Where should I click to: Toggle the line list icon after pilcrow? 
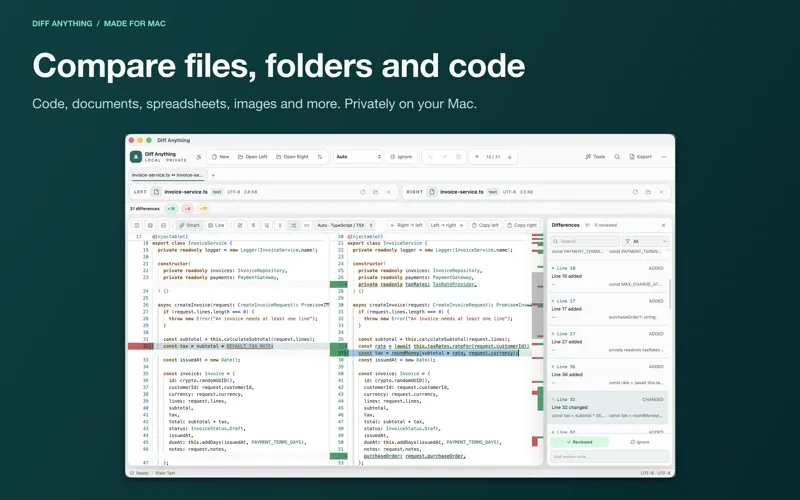point(266,225)
